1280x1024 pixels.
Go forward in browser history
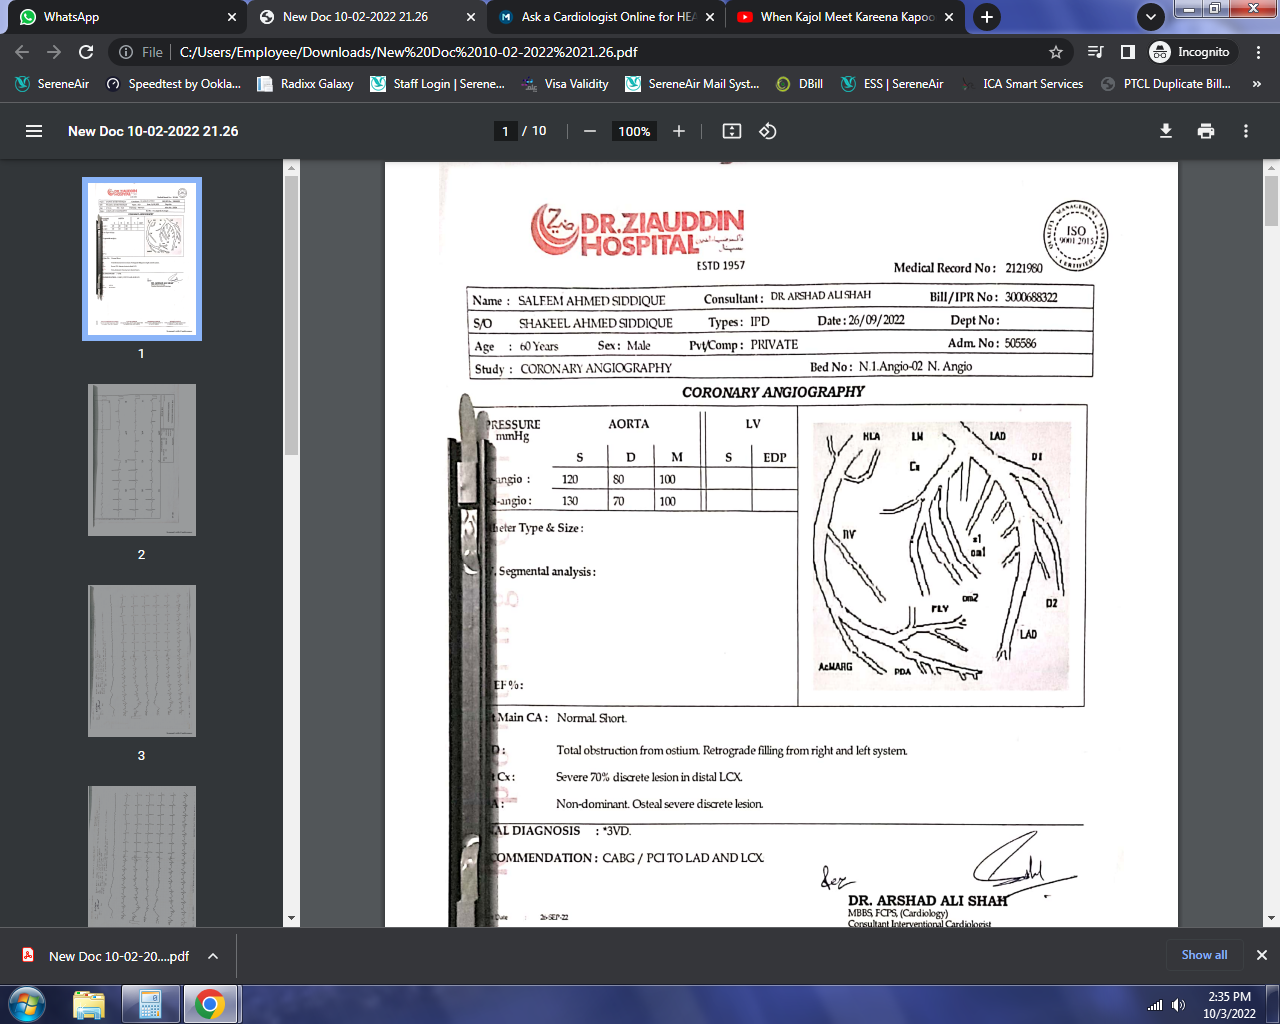pos(54,52)
